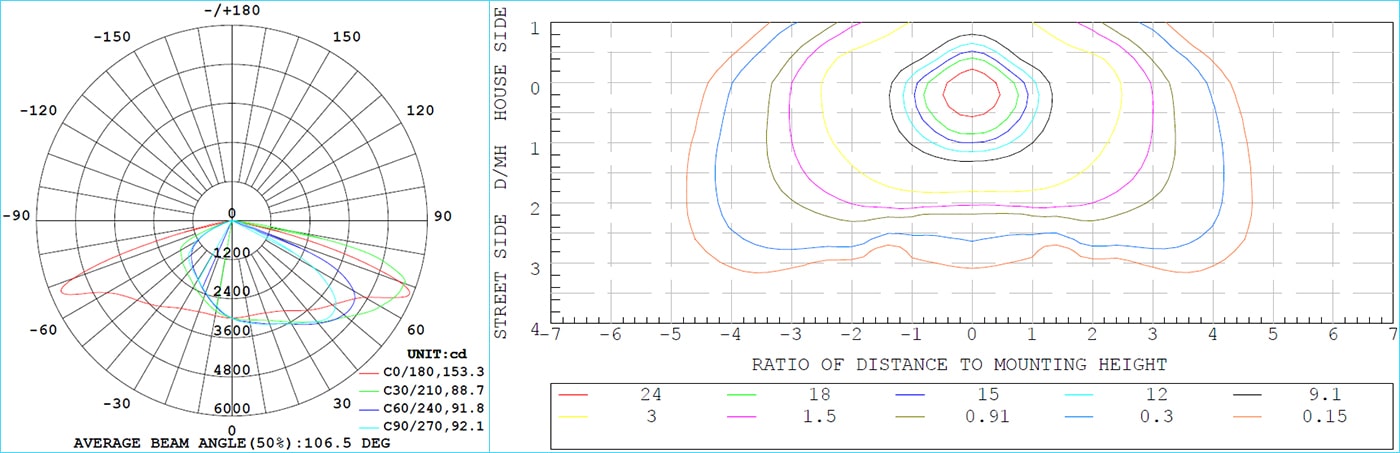Click the 6 tick on horizontal axis
The height and width of the screenshot is (453, 1400).
click(x=1332, y=333)
